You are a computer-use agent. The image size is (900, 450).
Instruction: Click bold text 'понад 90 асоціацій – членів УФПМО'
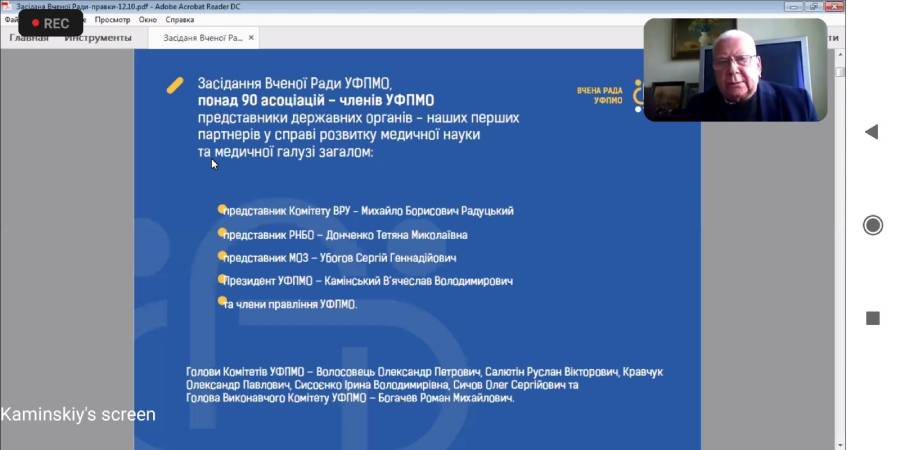(x=316, y=101)
